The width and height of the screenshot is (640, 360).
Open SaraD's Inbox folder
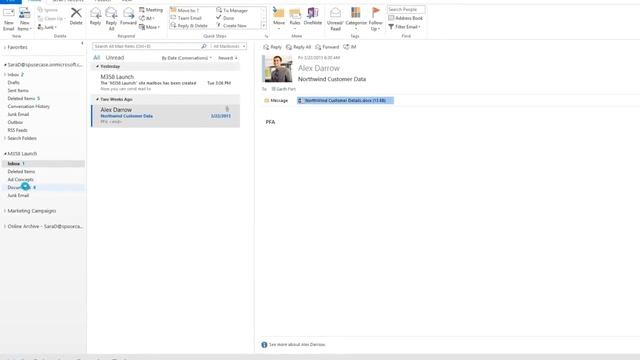[16, 75]
